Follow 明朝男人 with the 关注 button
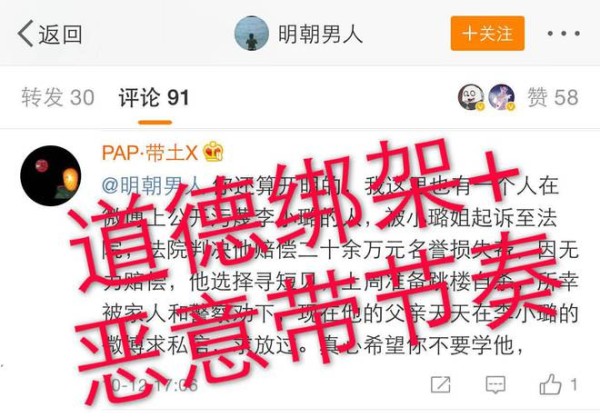This screenshot has height=417, width=600. [487, 33]
